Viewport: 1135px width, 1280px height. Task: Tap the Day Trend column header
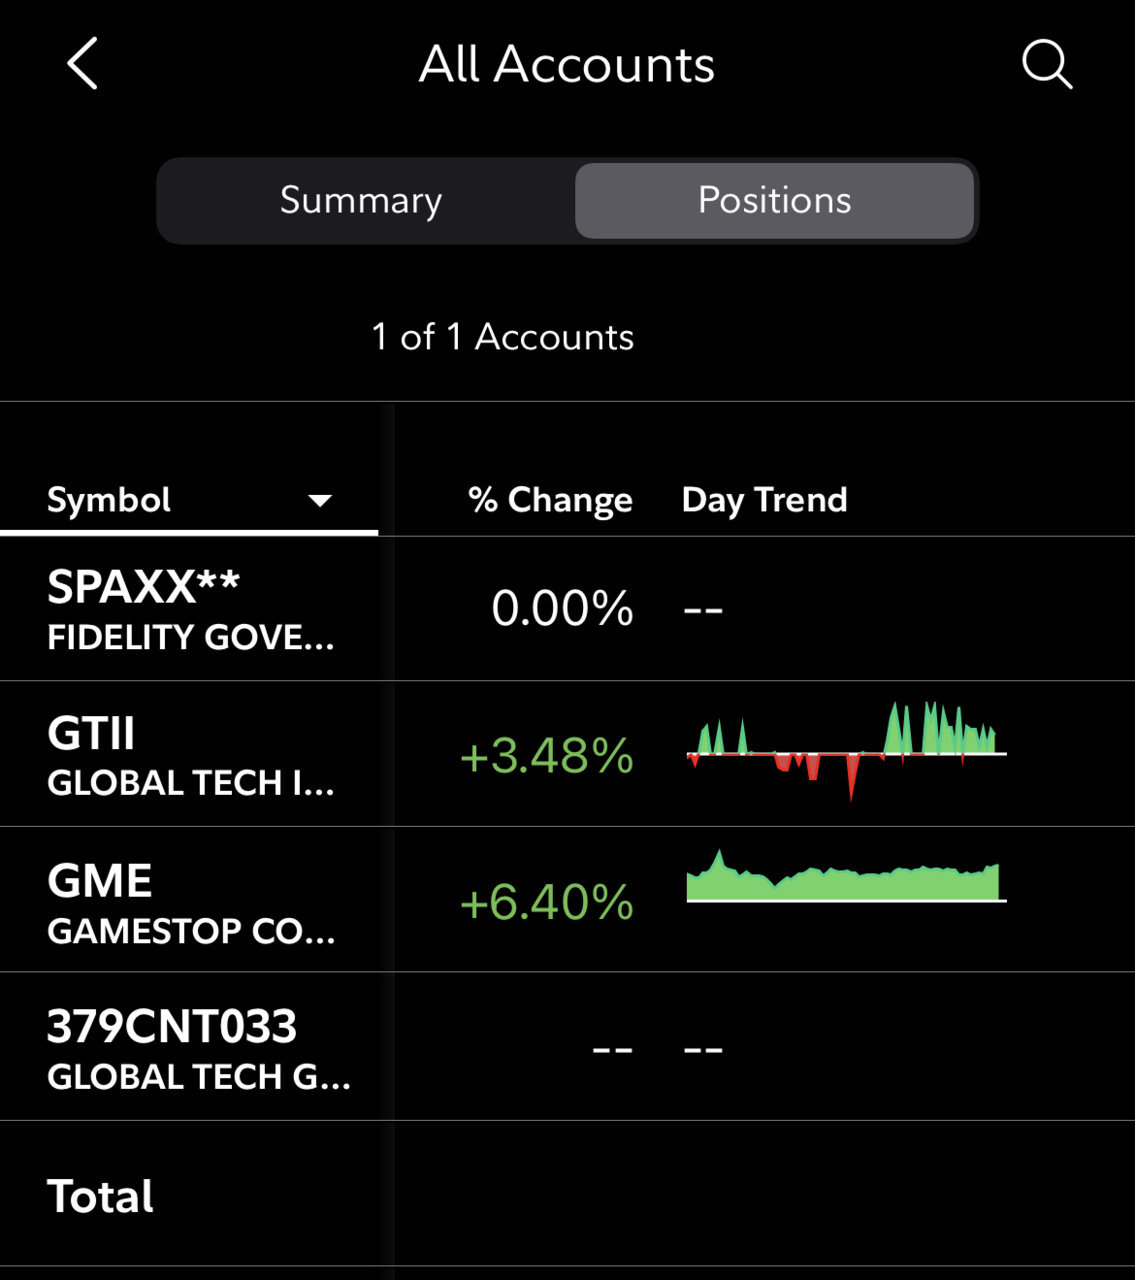pos(764,499)
